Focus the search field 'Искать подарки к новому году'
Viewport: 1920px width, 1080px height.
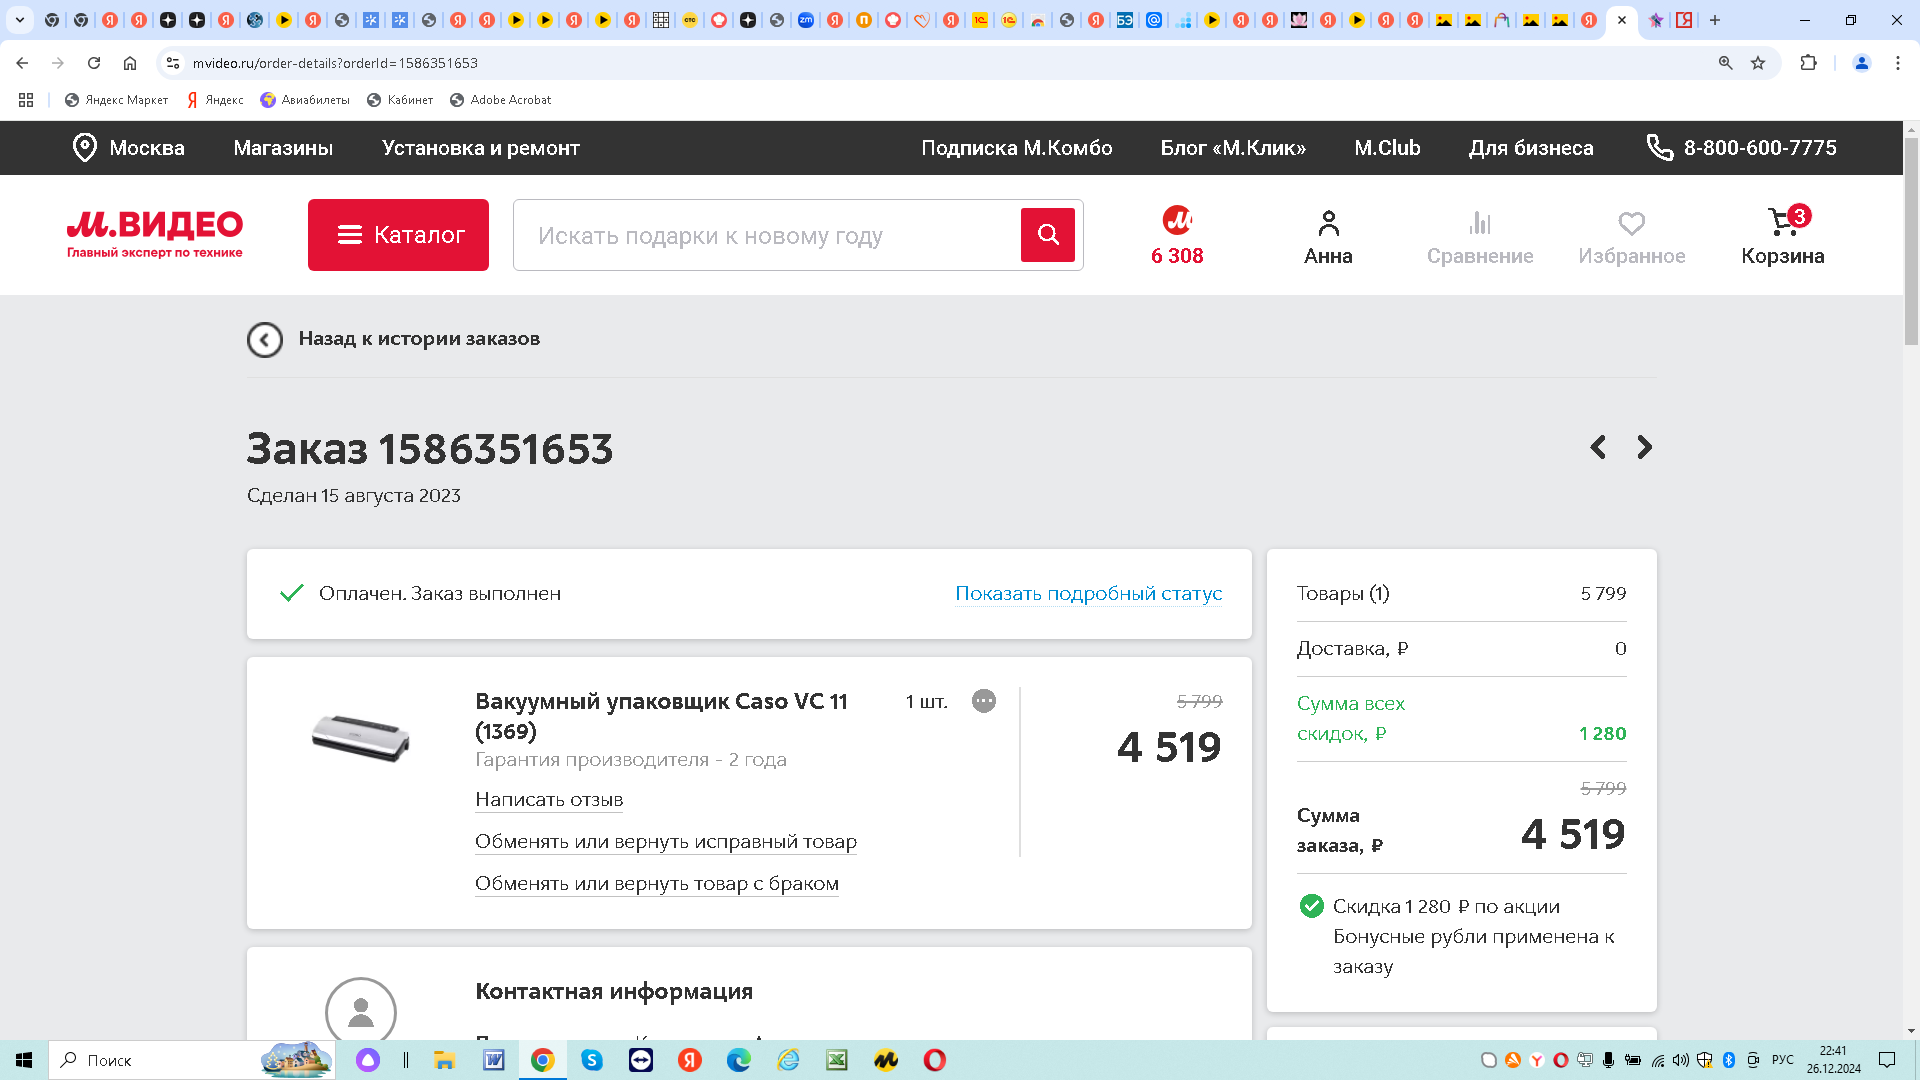tap(767, 235)
